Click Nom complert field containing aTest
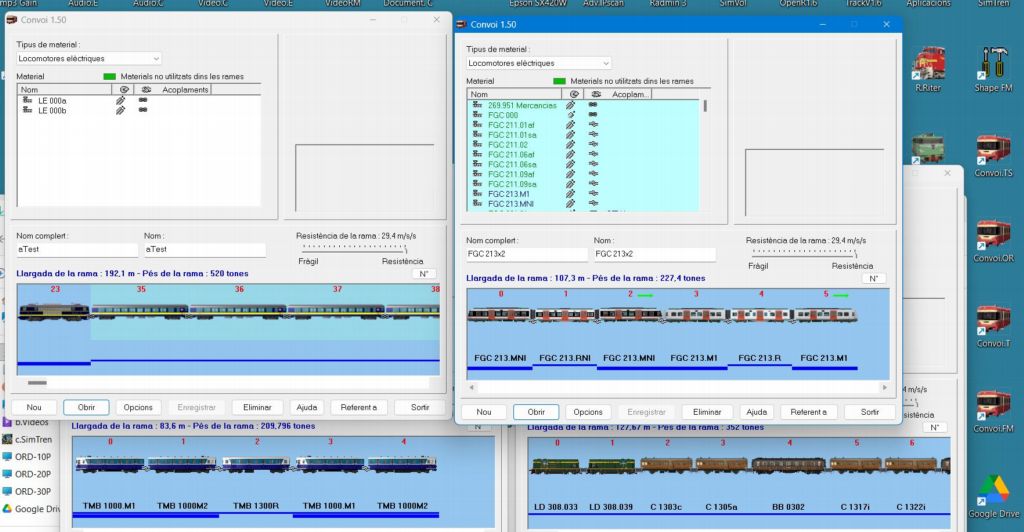This screenshot has height=532, width=1024. coord(77,249)
